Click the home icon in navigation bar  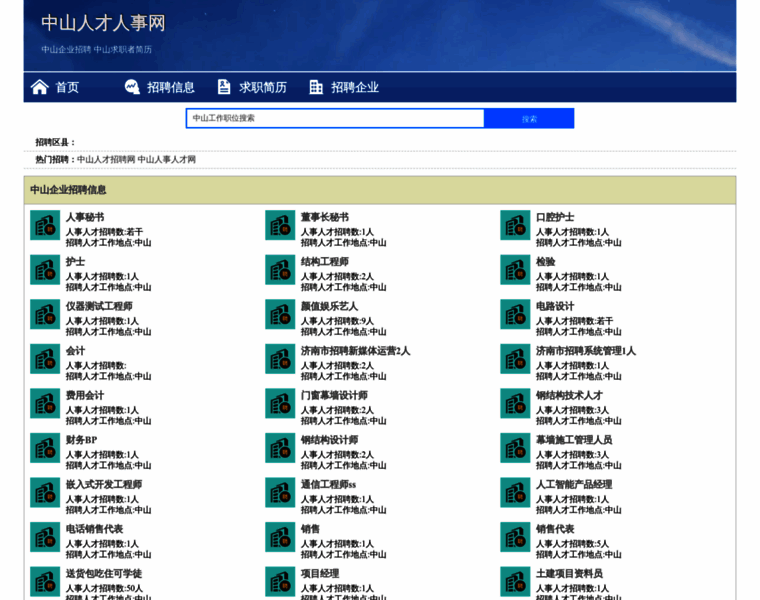click(39, 87)
